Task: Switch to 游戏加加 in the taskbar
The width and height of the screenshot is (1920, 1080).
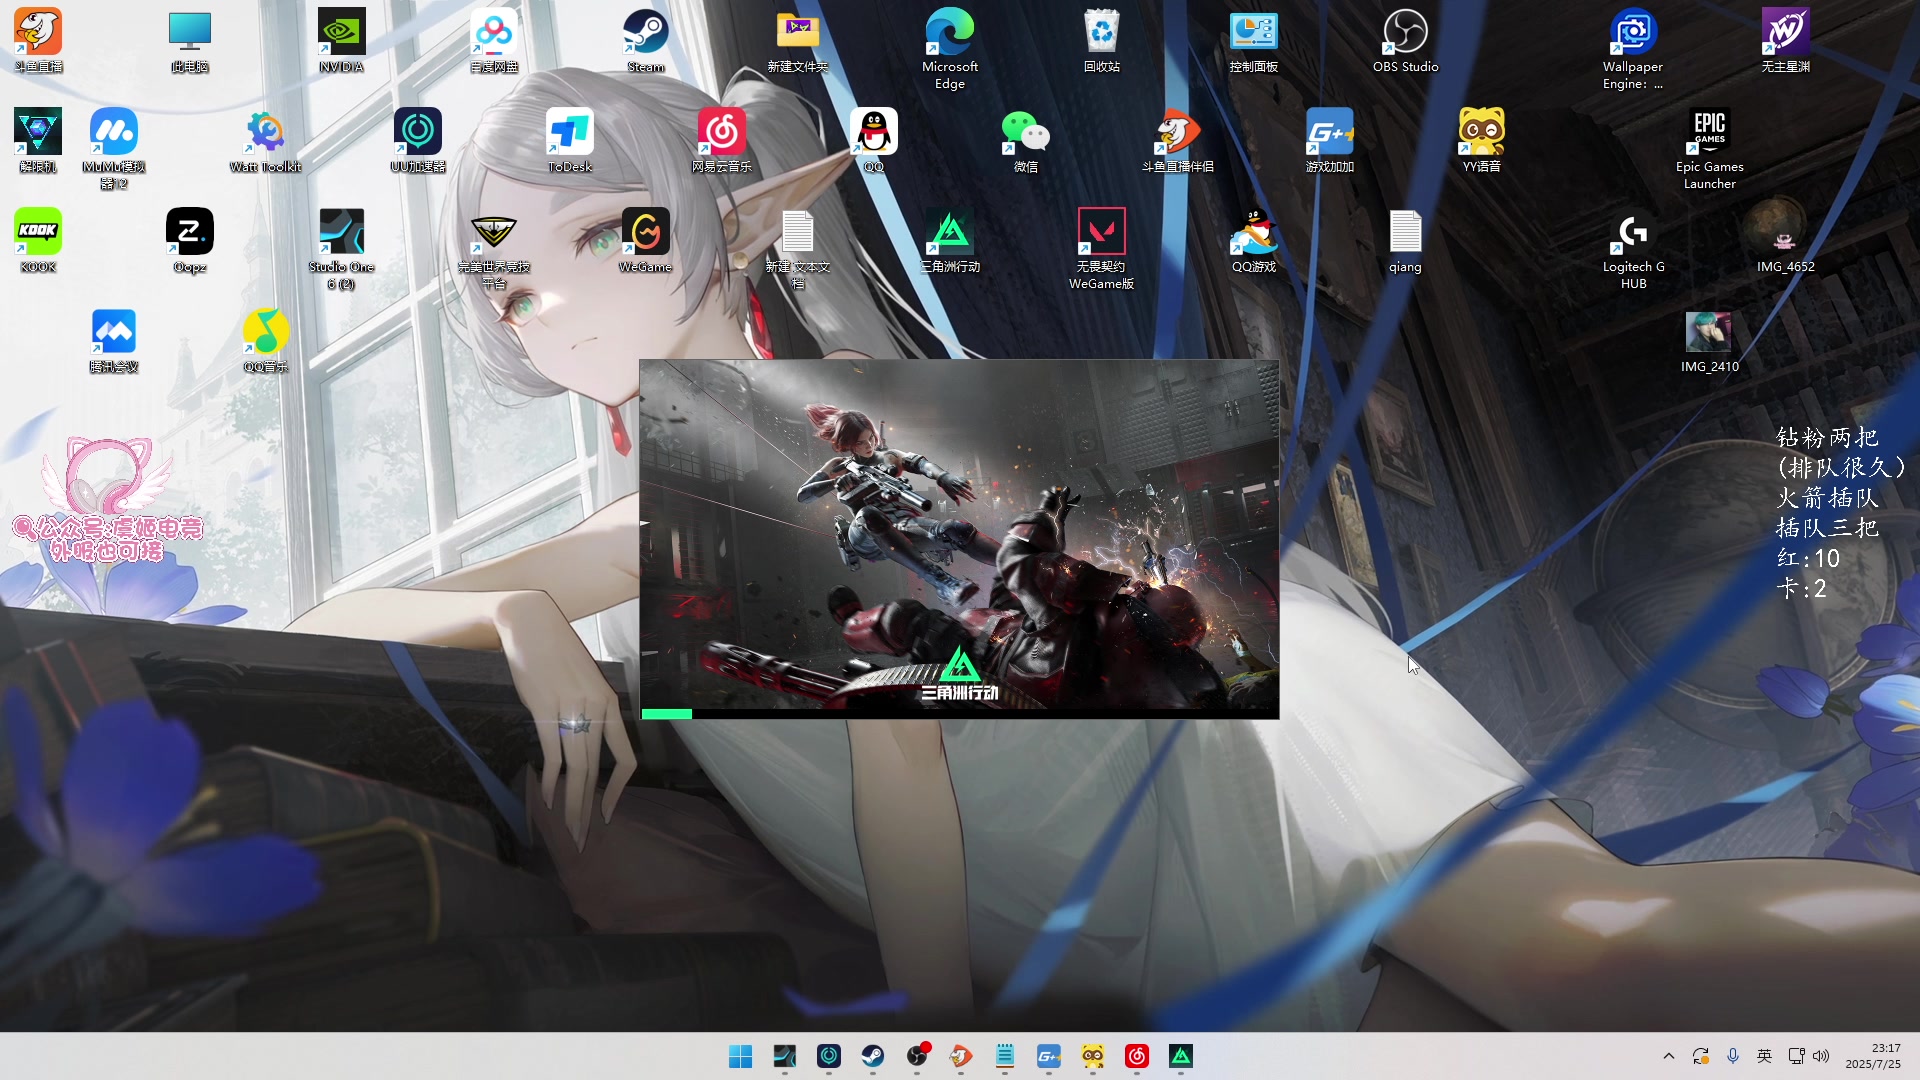Action: click(1049, 1056)
